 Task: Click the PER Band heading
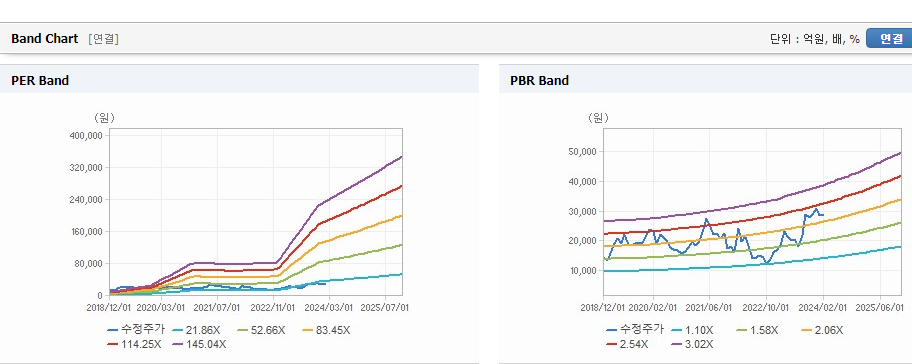pos(40,81)
